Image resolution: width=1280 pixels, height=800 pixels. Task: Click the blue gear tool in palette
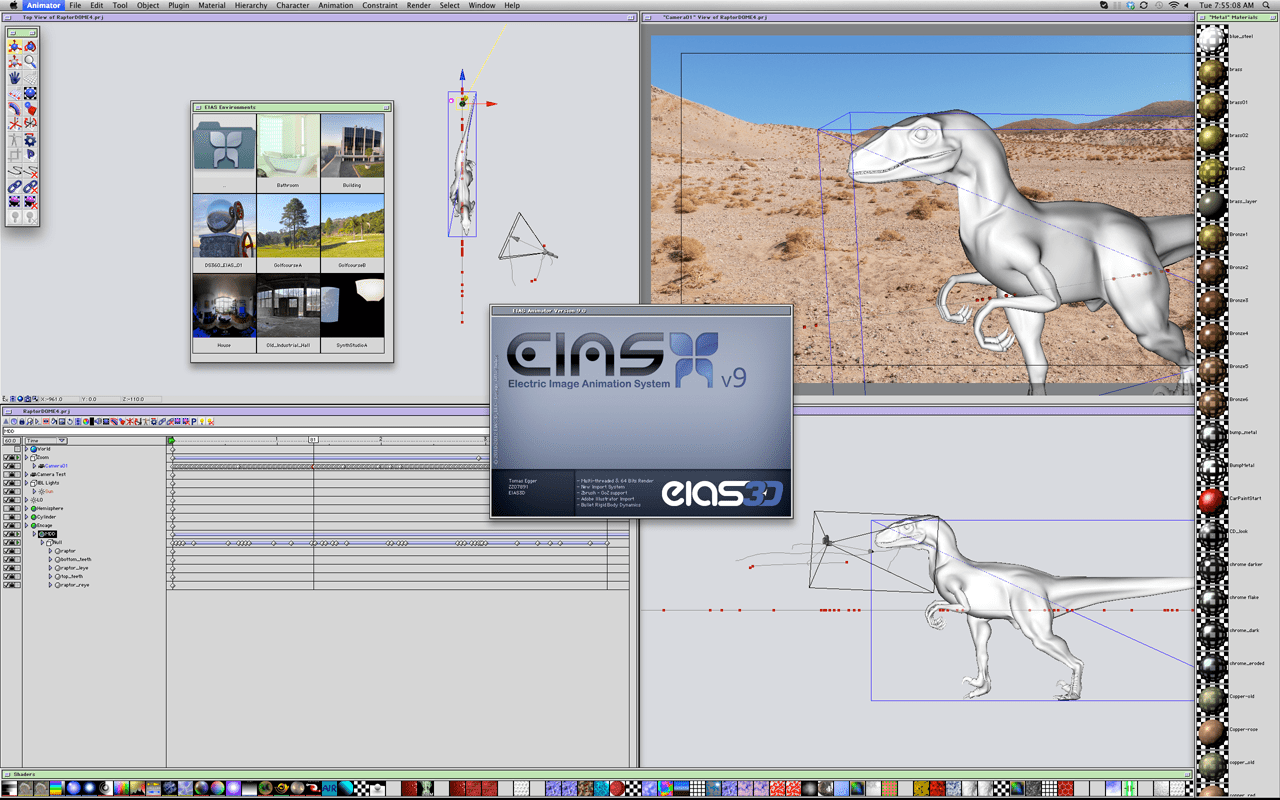coord(30,140)
